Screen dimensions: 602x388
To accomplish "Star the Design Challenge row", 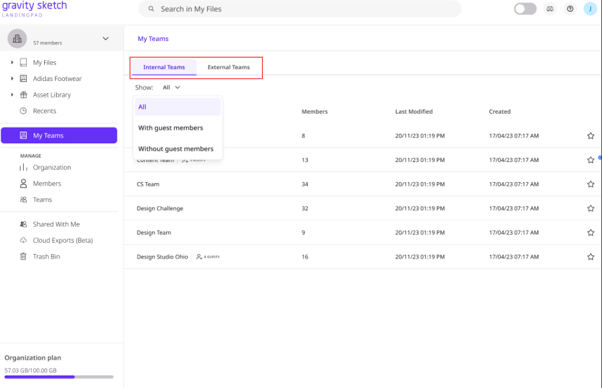I will point(590,208).
